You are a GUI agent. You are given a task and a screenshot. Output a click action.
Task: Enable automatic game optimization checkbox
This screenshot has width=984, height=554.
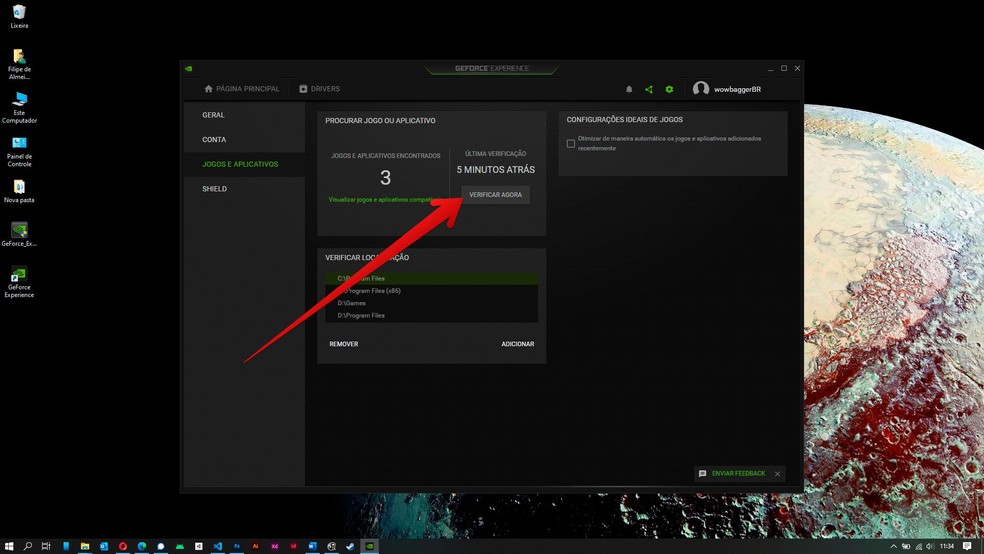[x=571, y=143]
